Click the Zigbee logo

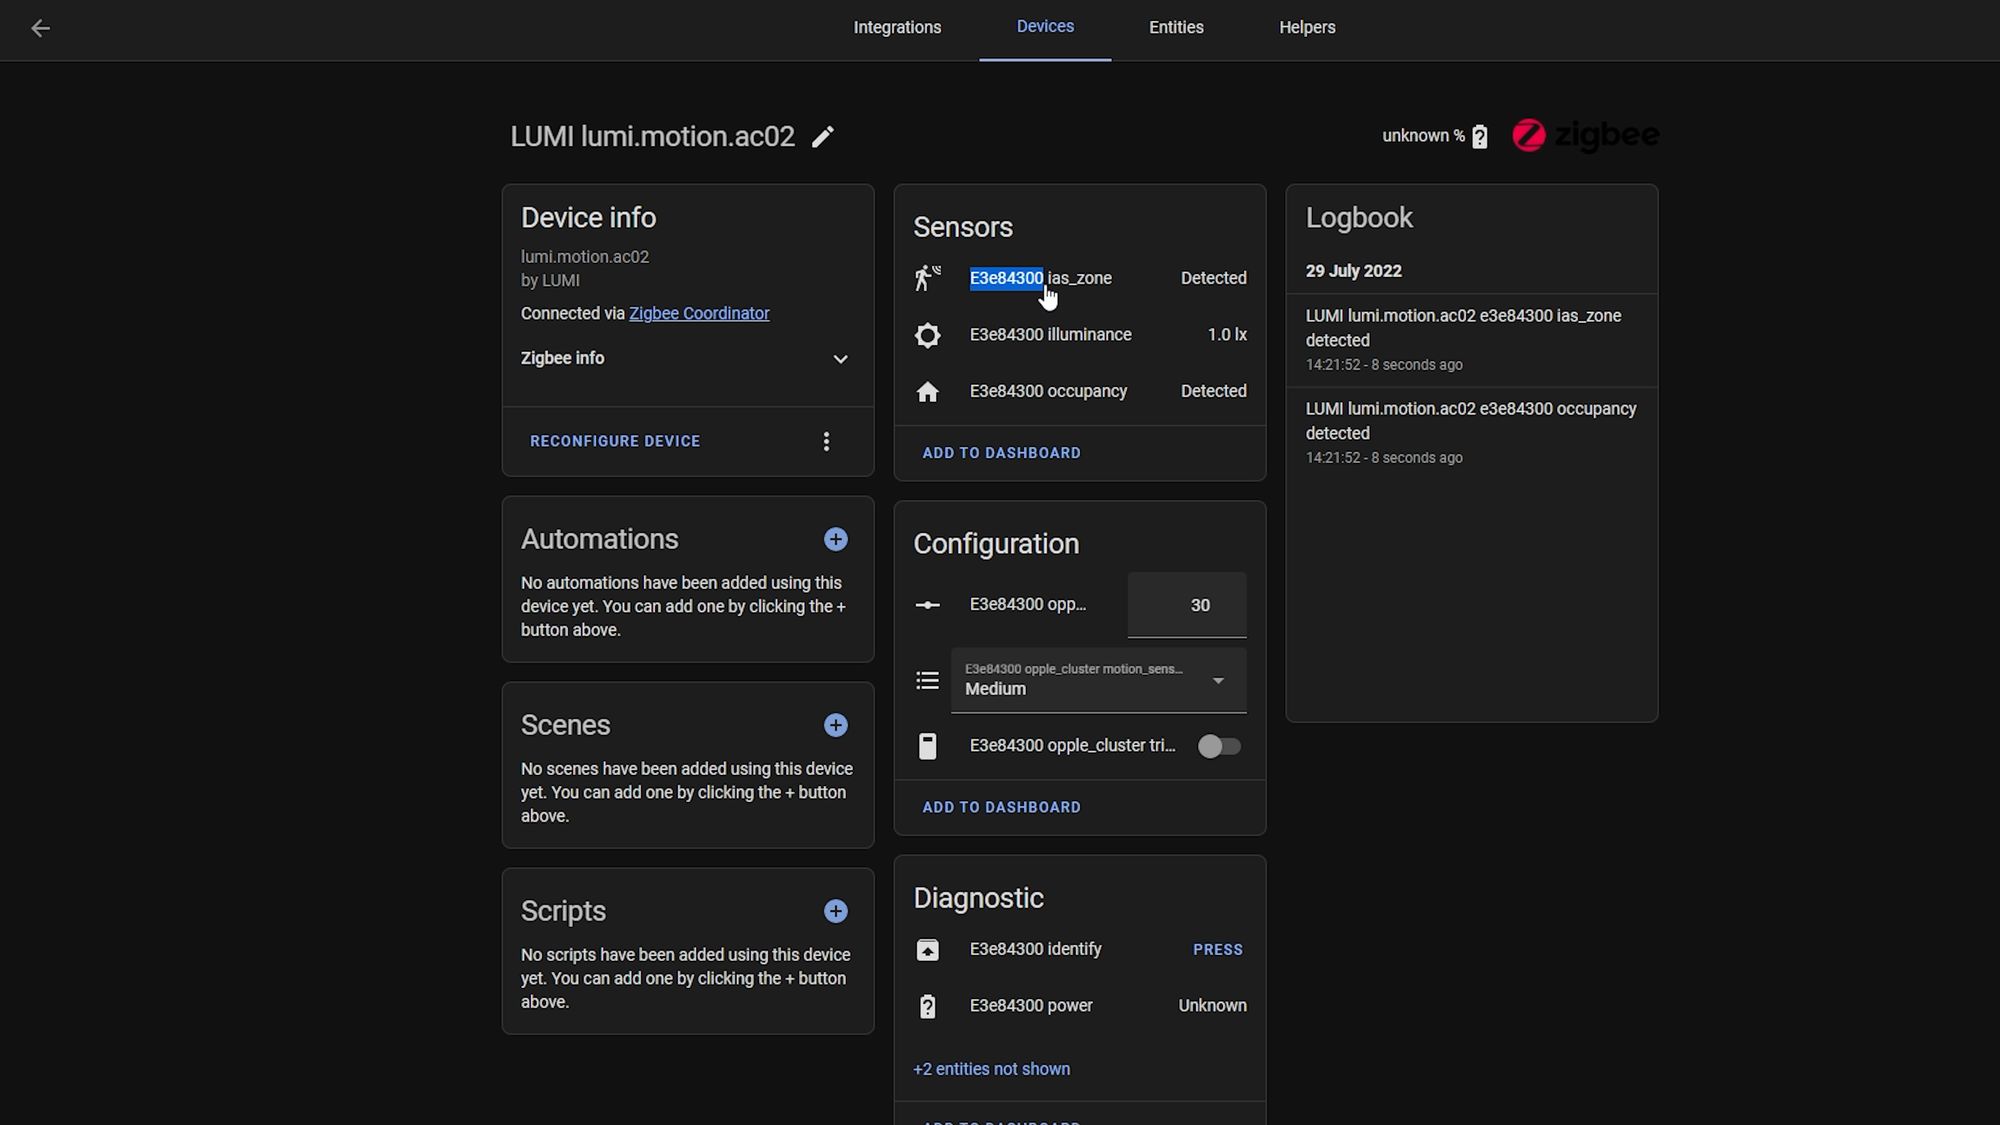tap(1585, 135)
